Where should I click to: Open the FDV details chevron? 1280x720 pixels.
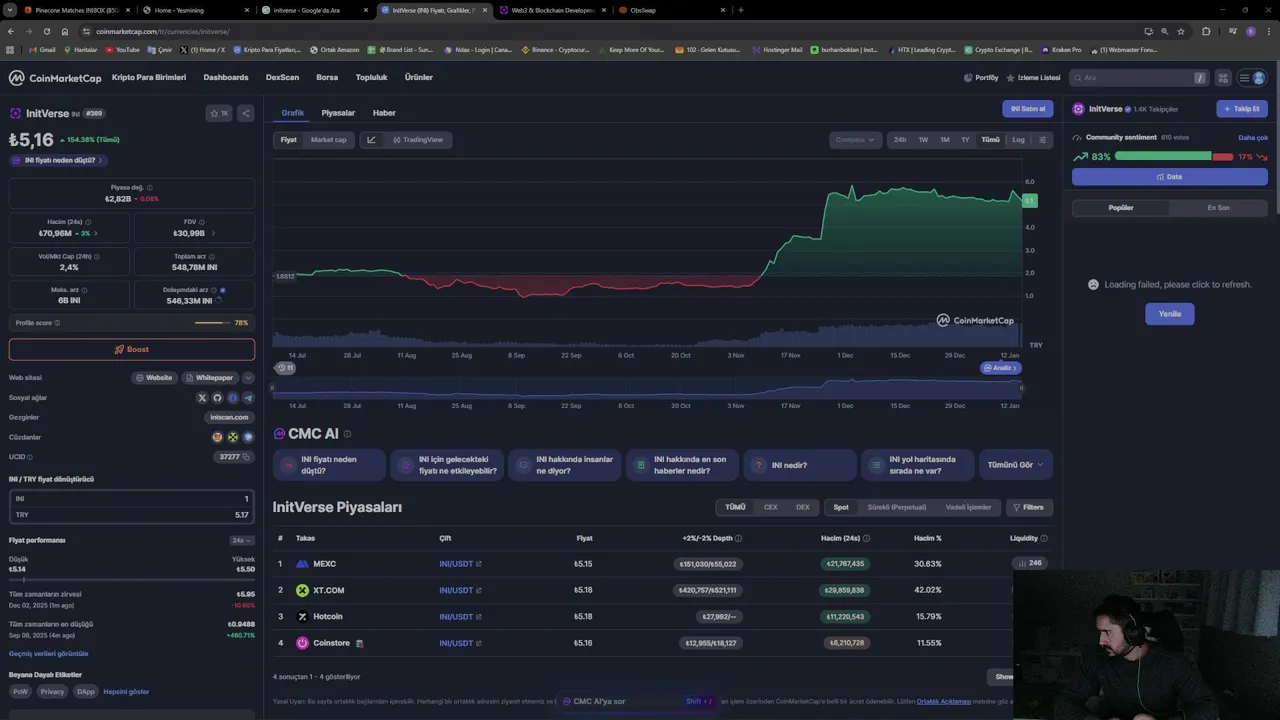213,233
